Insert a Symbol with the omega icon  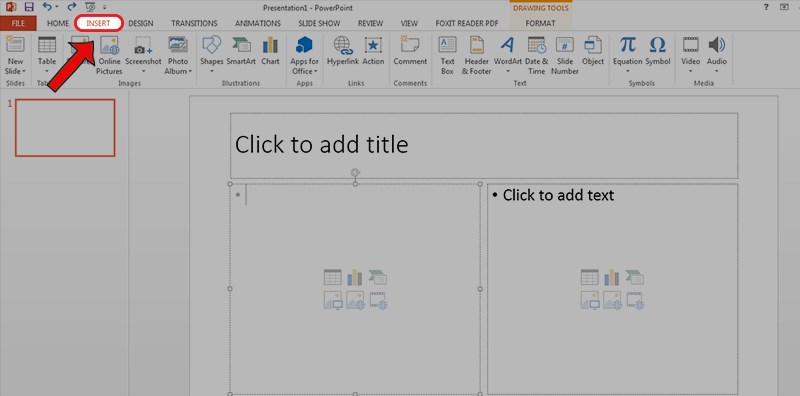click(658, 51)
